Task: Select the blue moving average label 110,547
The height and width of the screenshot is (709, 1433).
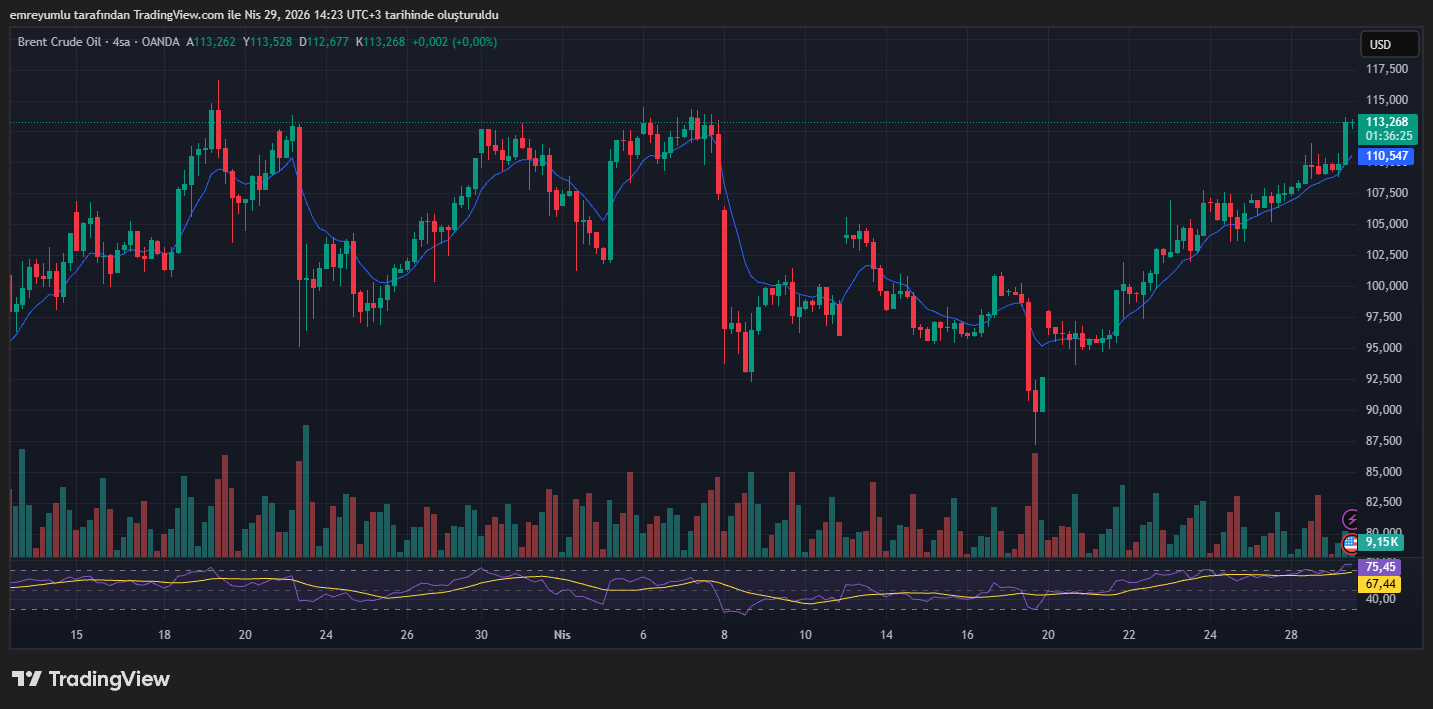Action: pos(1386,156)
